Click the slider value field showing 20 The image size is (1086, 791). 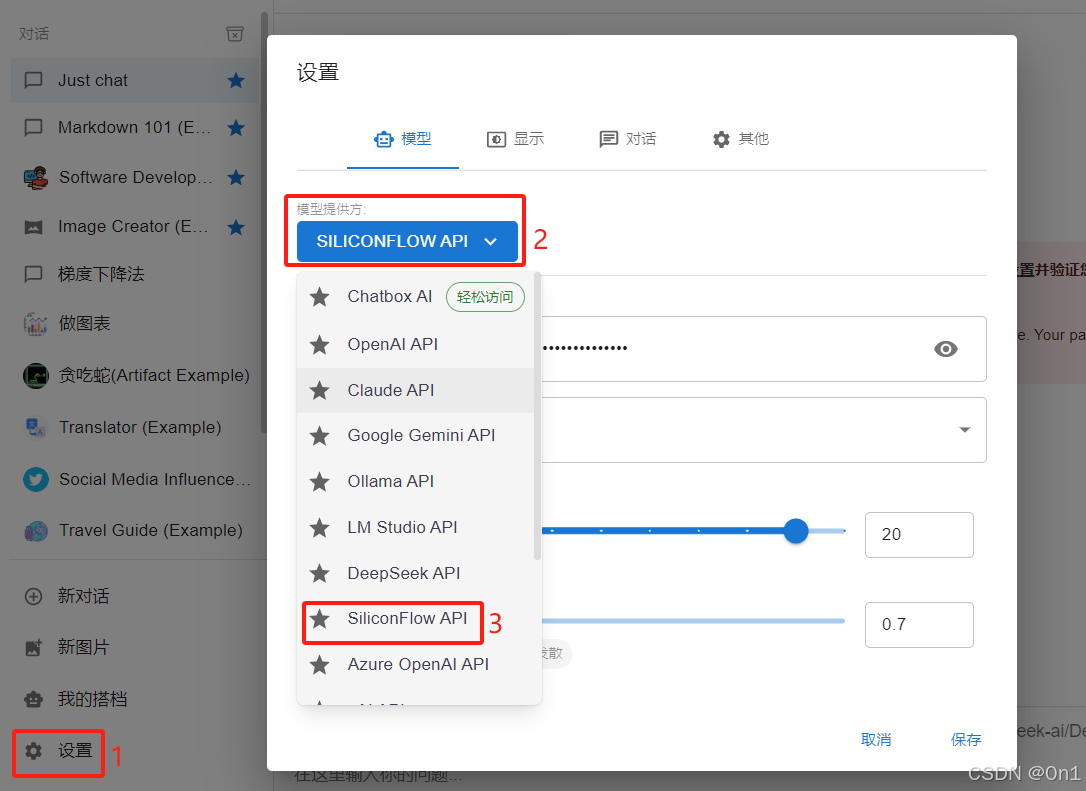[x=919, y=535]
